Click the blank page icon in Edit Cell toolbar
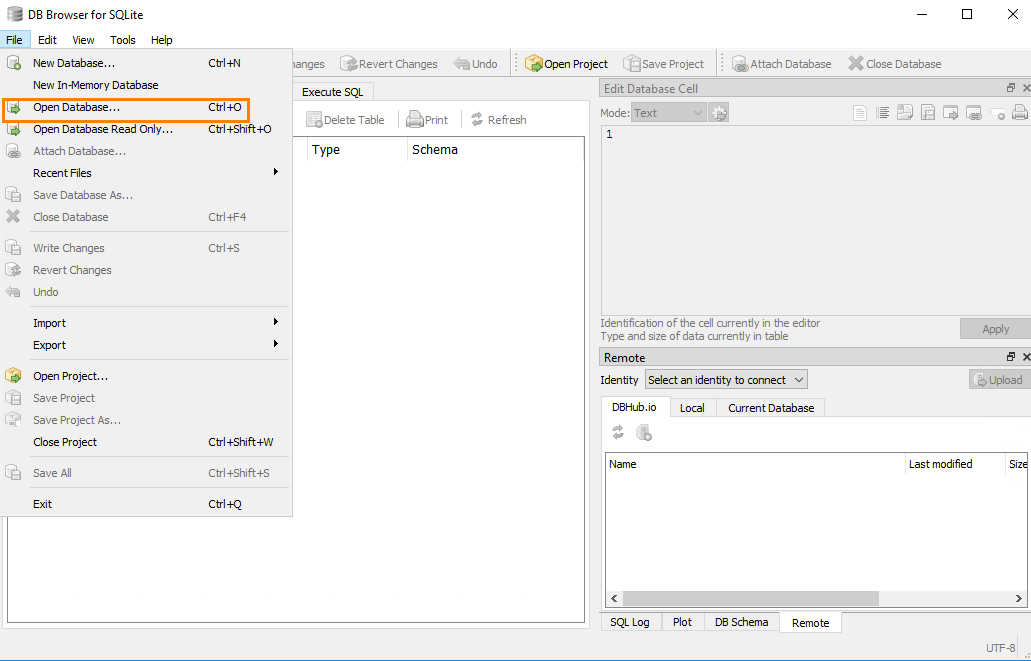1031x661 pixels. pos(859,113)
